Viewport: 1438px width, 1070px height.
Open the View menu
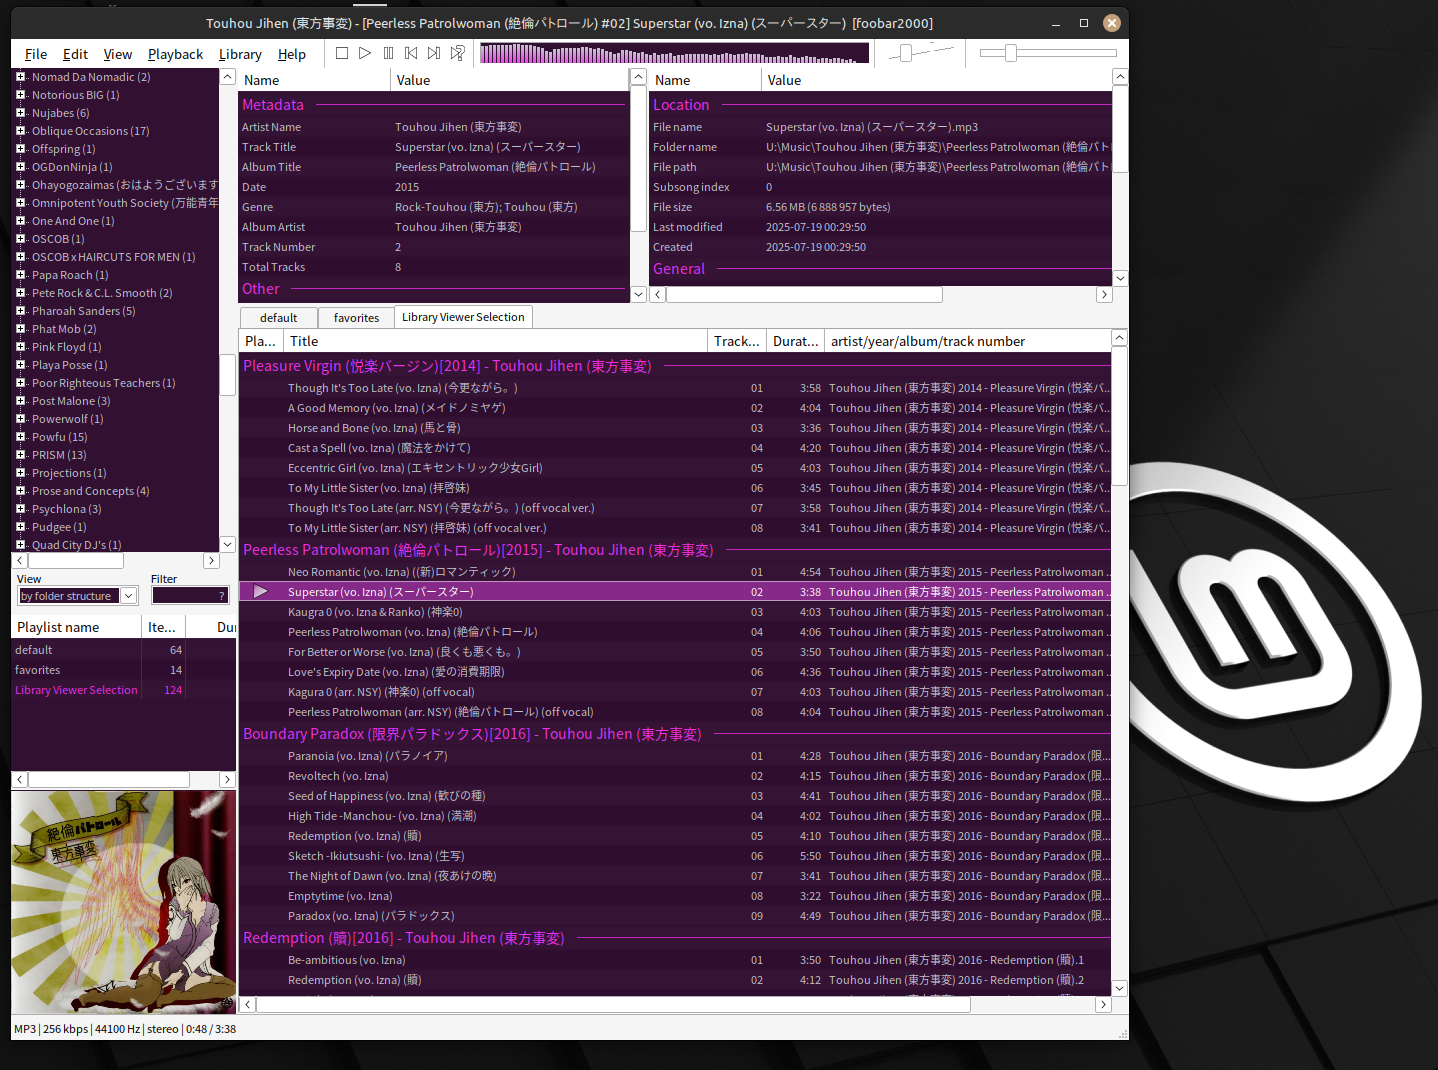click(117, 54)
